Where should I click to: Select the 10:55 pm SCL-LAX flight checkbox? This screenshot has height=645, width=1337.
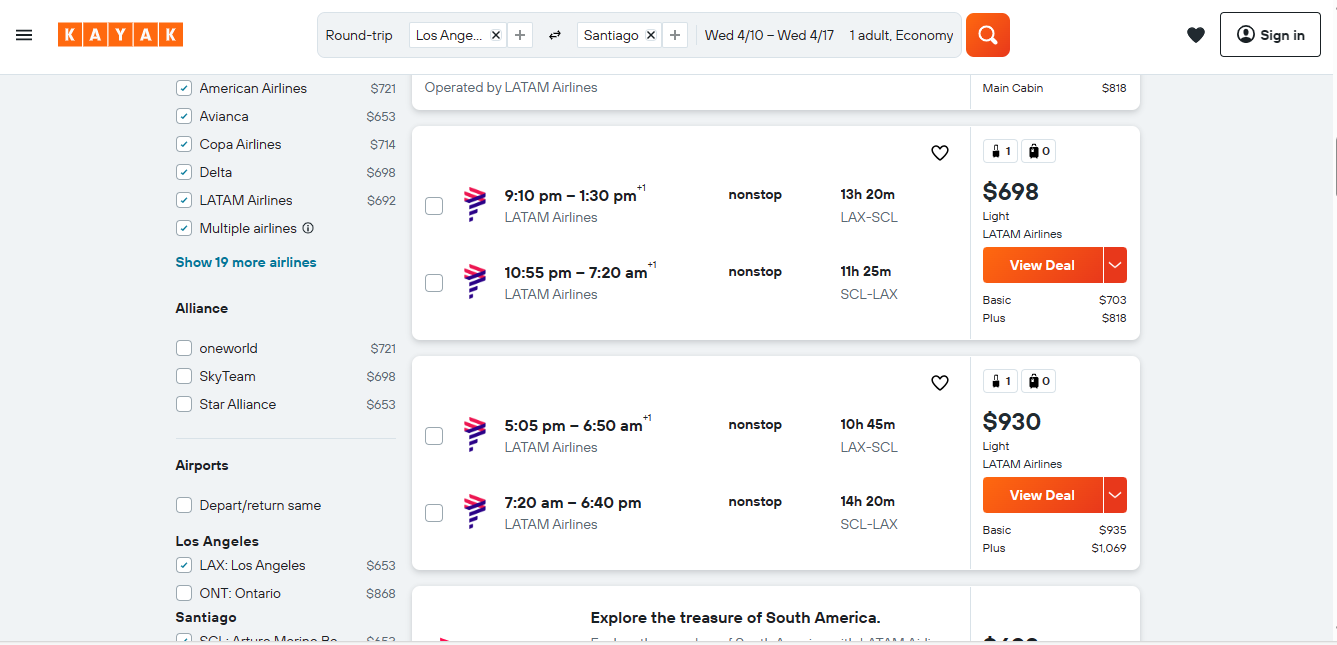pos(434,283)
